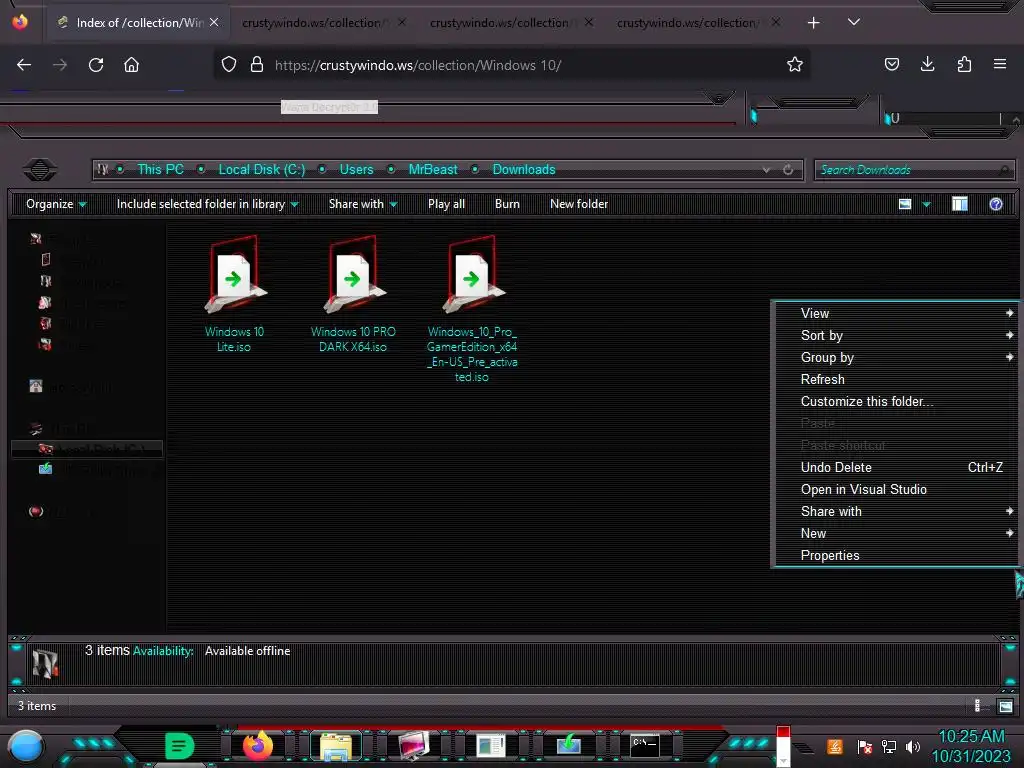Click Burn in the Explorer toolbar
Screen dimensions: 1024x768
(507, 204)
